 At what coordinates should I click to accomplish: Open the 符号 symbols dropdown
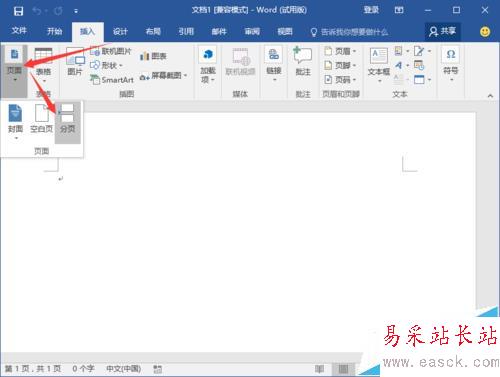[x=451, y=63]
